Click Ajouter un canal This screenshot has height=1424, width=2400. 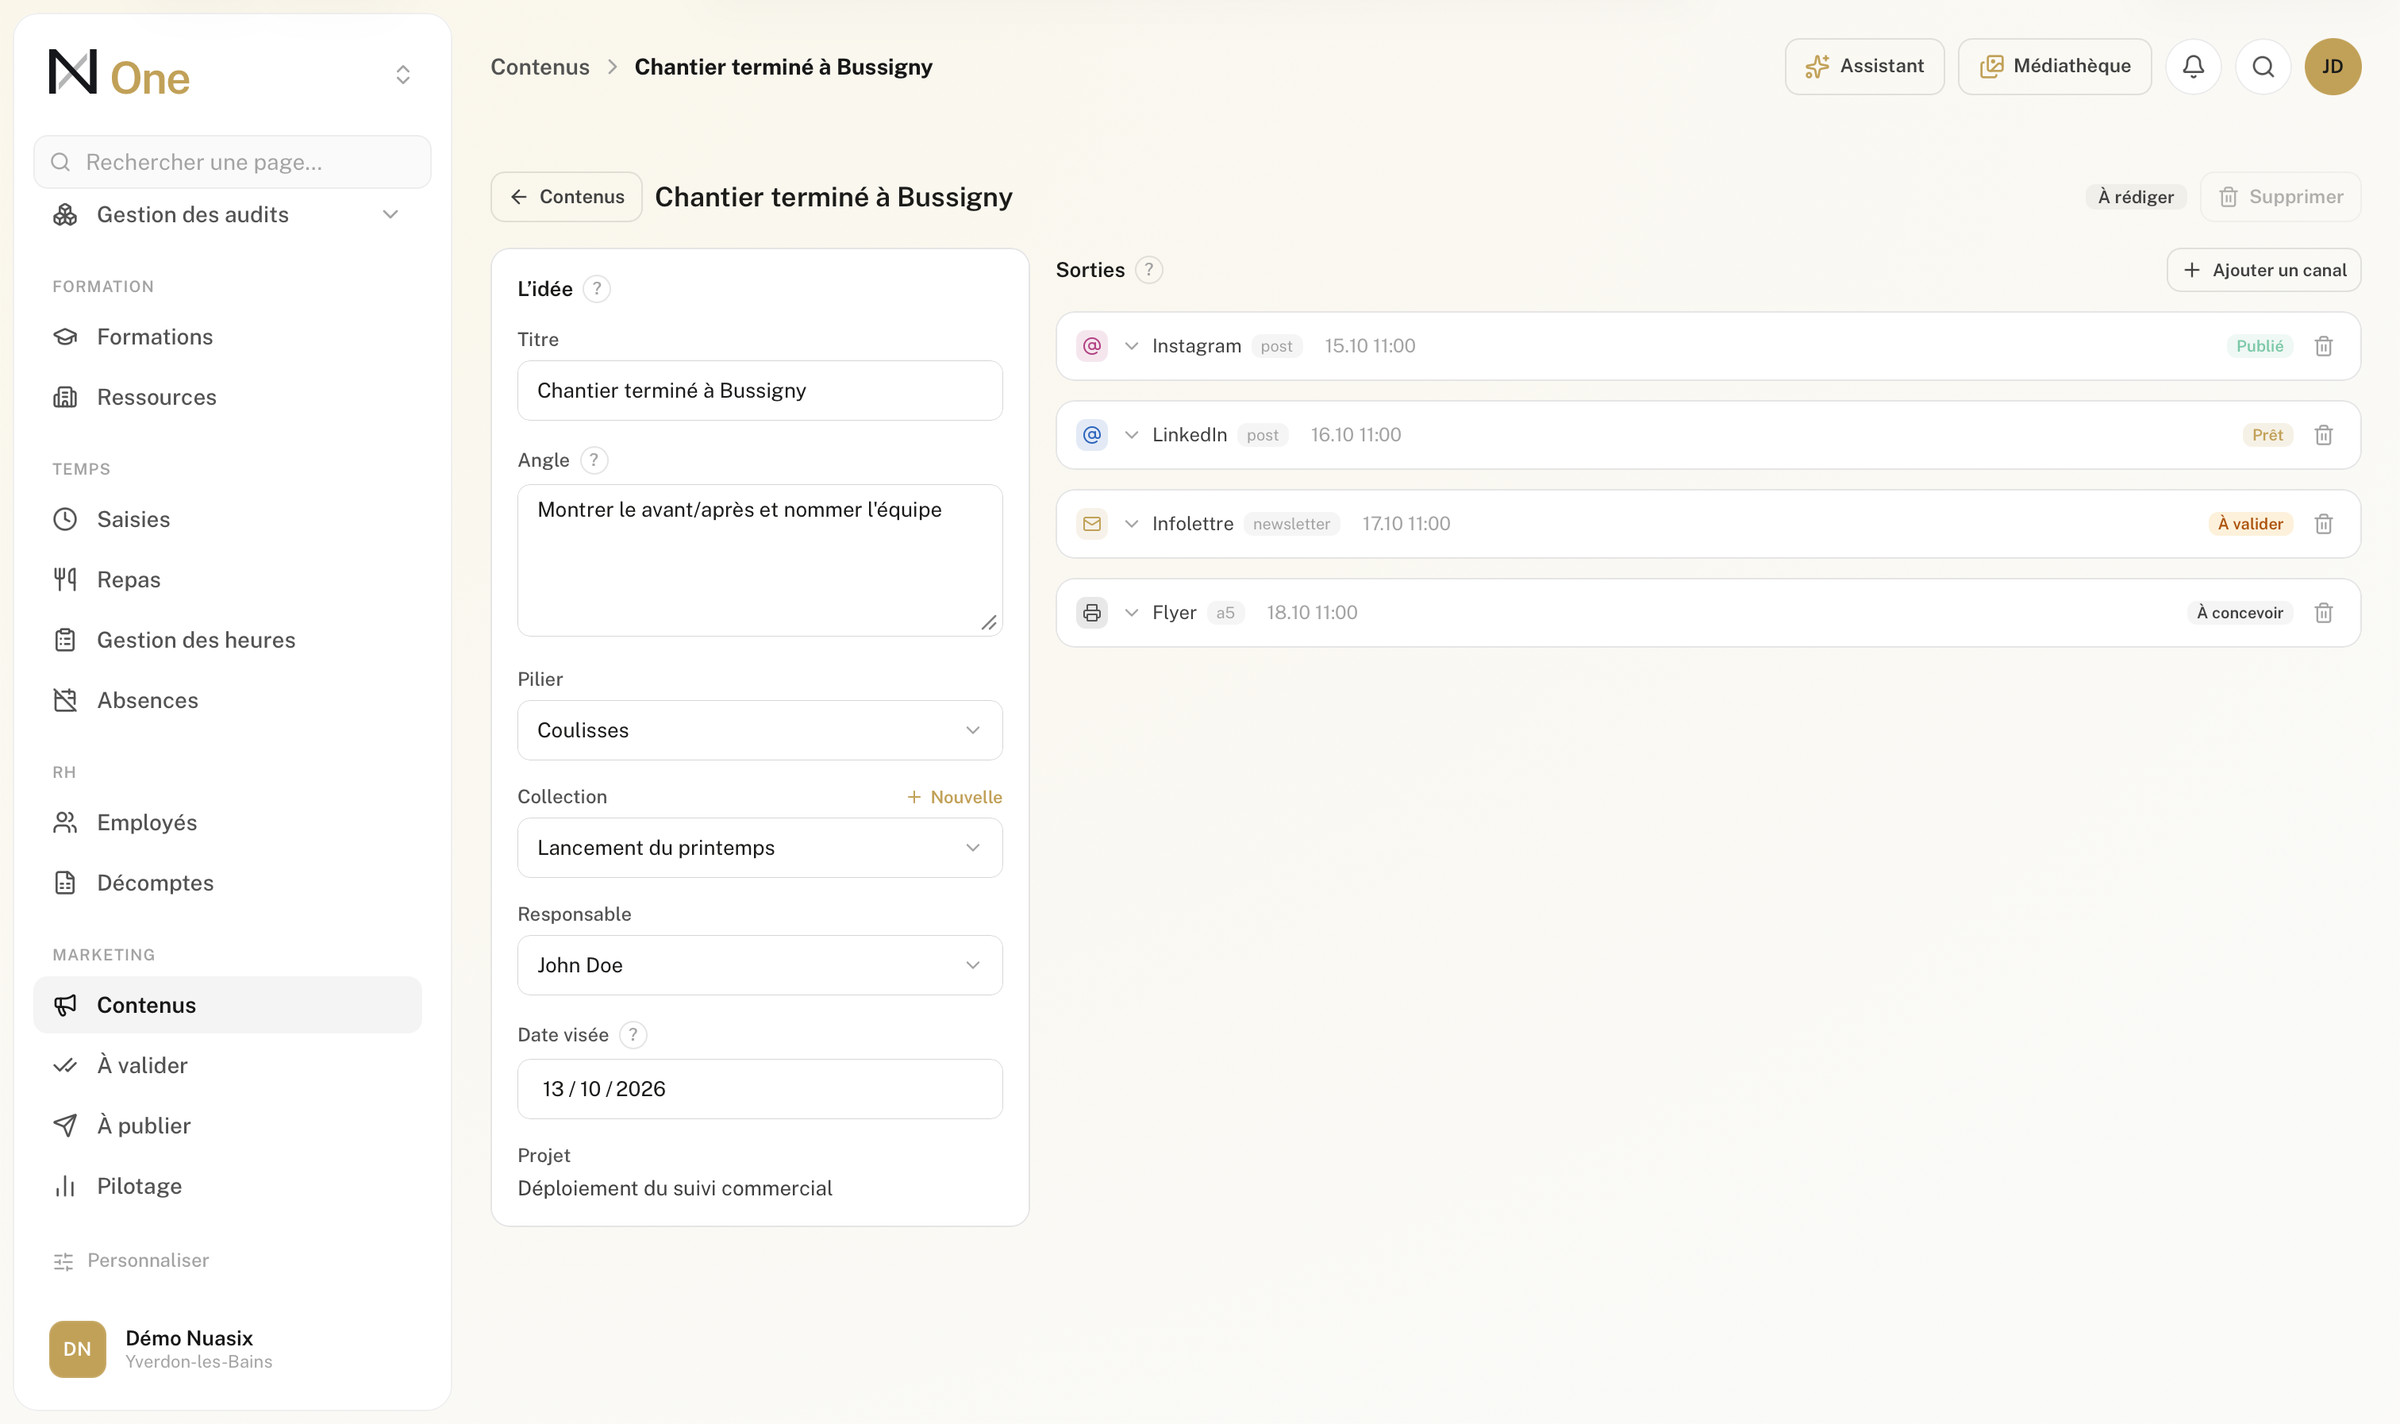point(2264,270)
